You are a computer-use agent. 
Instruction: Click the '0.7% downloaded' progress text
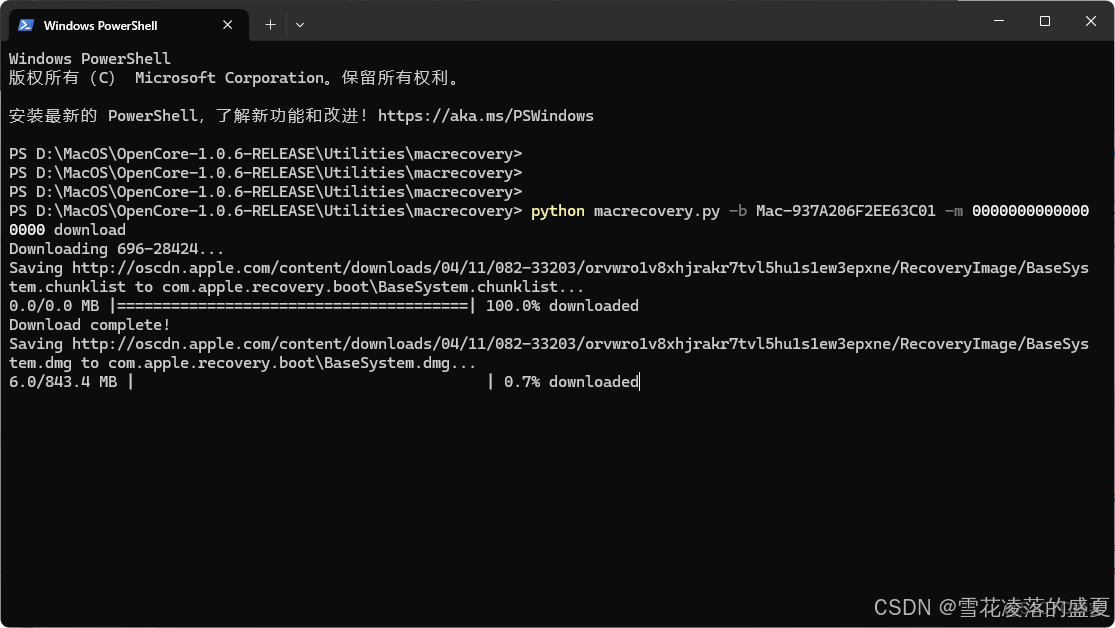571,382
